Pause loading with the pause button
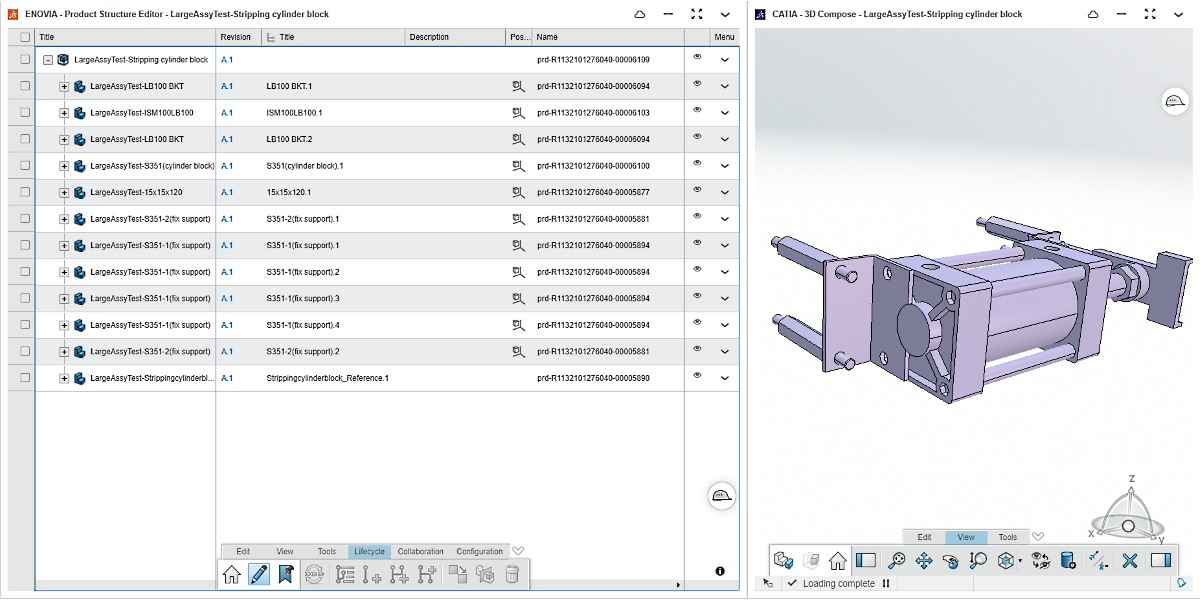 coord(886,583)
